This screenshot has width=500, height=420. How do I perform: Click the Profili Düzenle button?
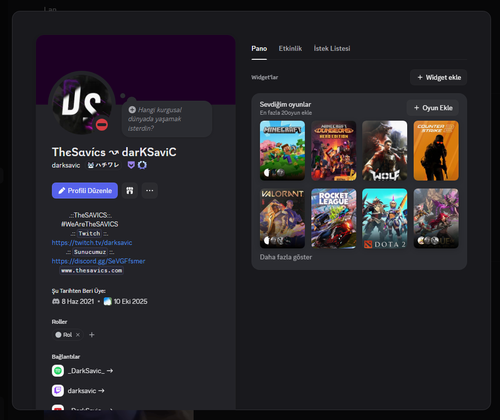tap(85, 191)
